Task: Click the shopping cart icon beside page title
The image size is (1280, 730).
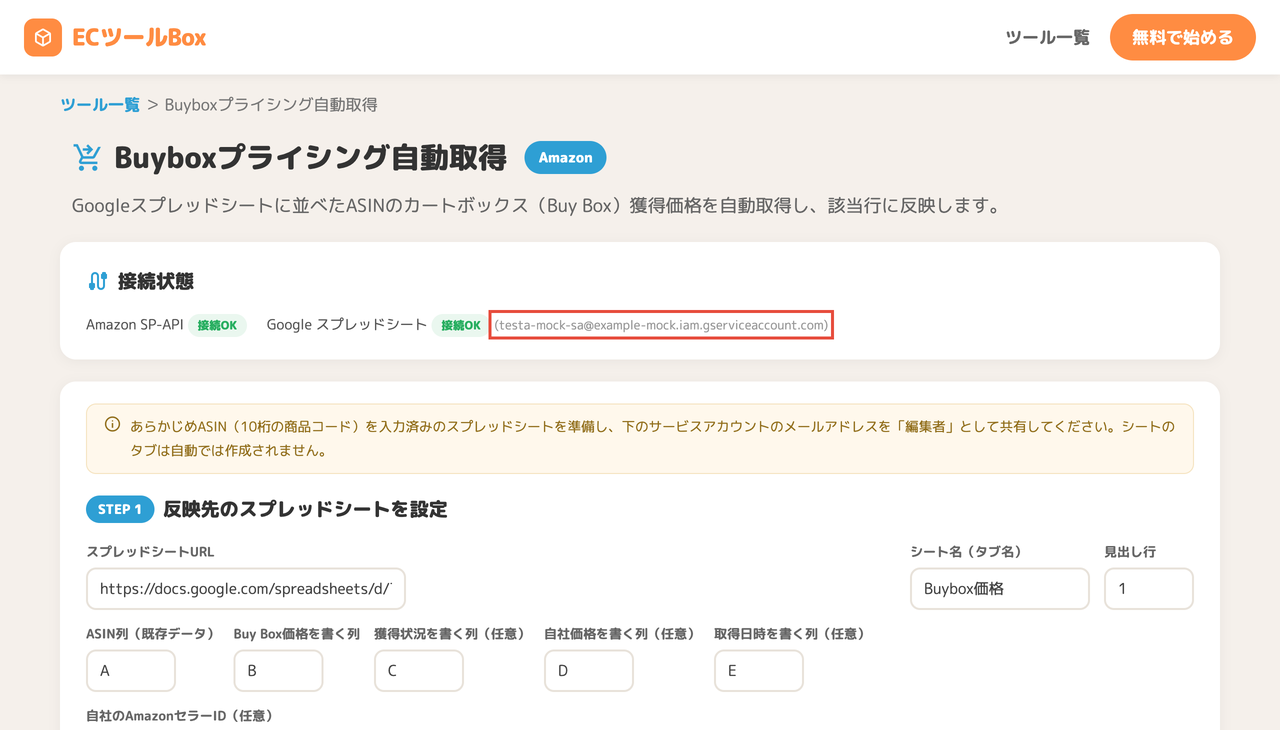Action: [x=87, y=158]
